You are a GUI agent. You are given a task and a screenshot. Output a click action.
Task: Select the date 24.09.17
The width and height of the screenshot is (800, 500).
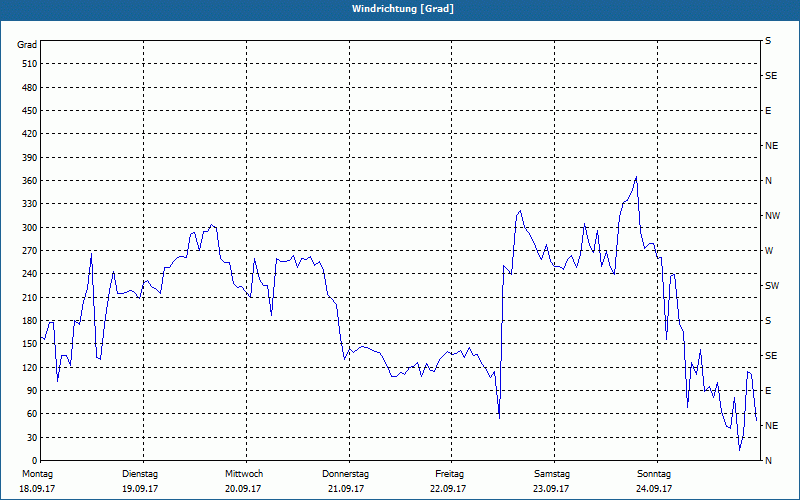(x=654, y=489)
